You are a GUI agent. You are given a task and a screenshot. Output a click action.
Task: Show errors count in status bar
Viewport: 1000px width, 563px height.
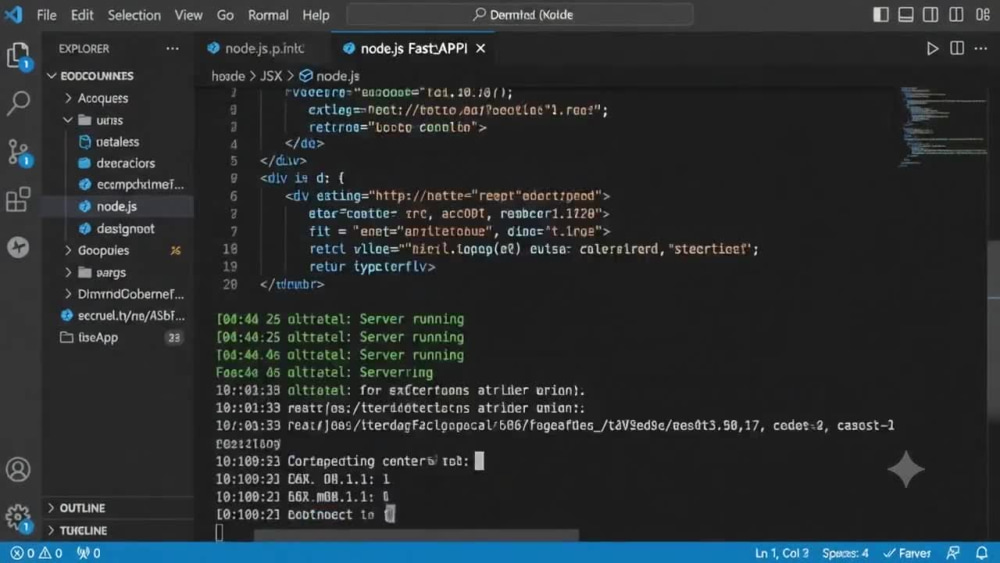pos(23,553)
